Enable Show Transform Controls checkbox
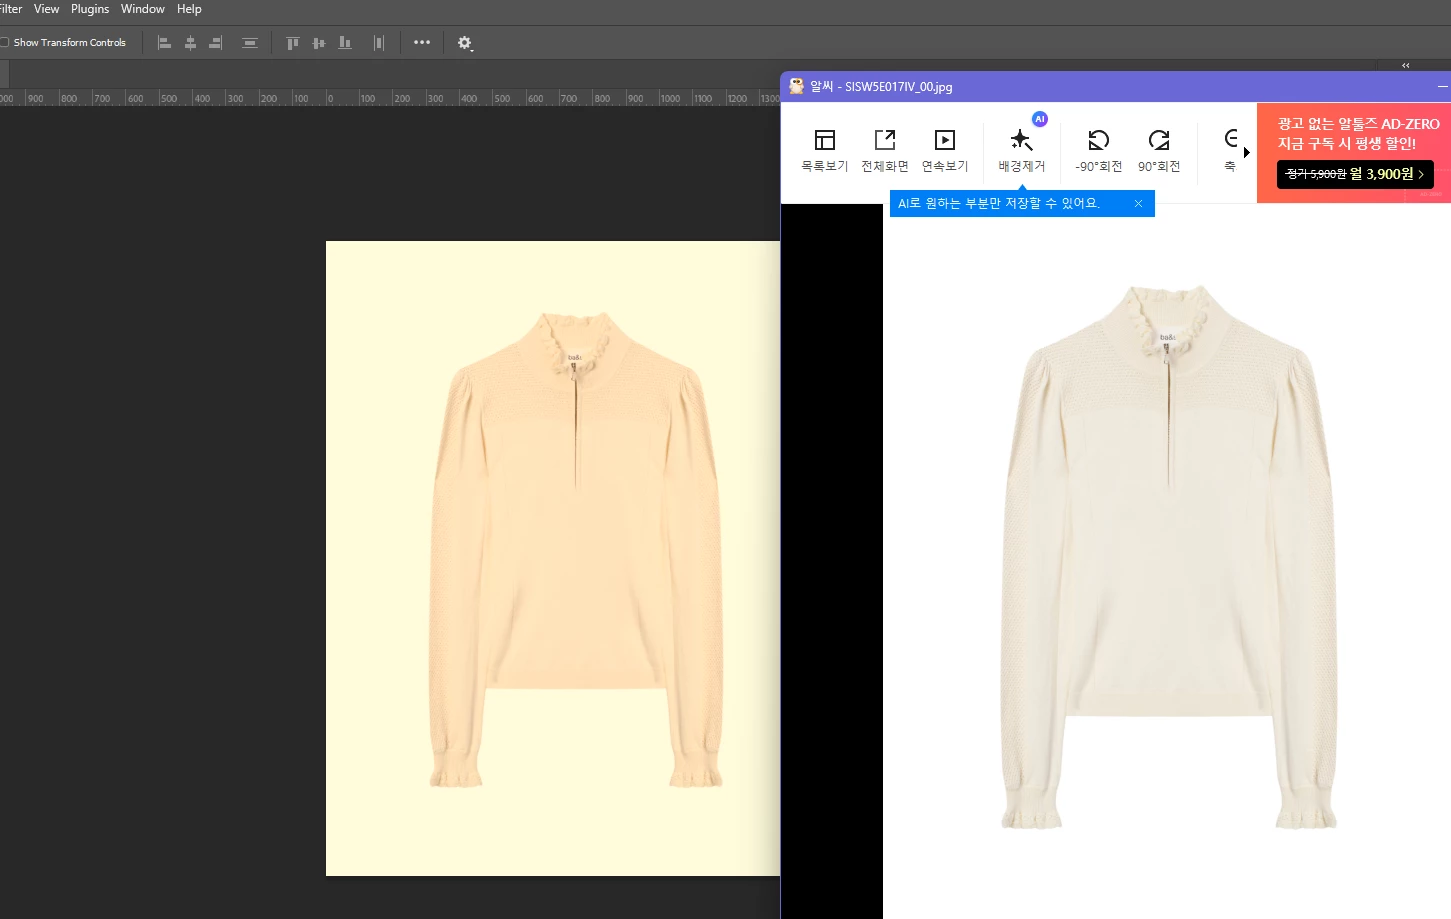Screen dimensions: 1451x919 [x=5, y=43]
